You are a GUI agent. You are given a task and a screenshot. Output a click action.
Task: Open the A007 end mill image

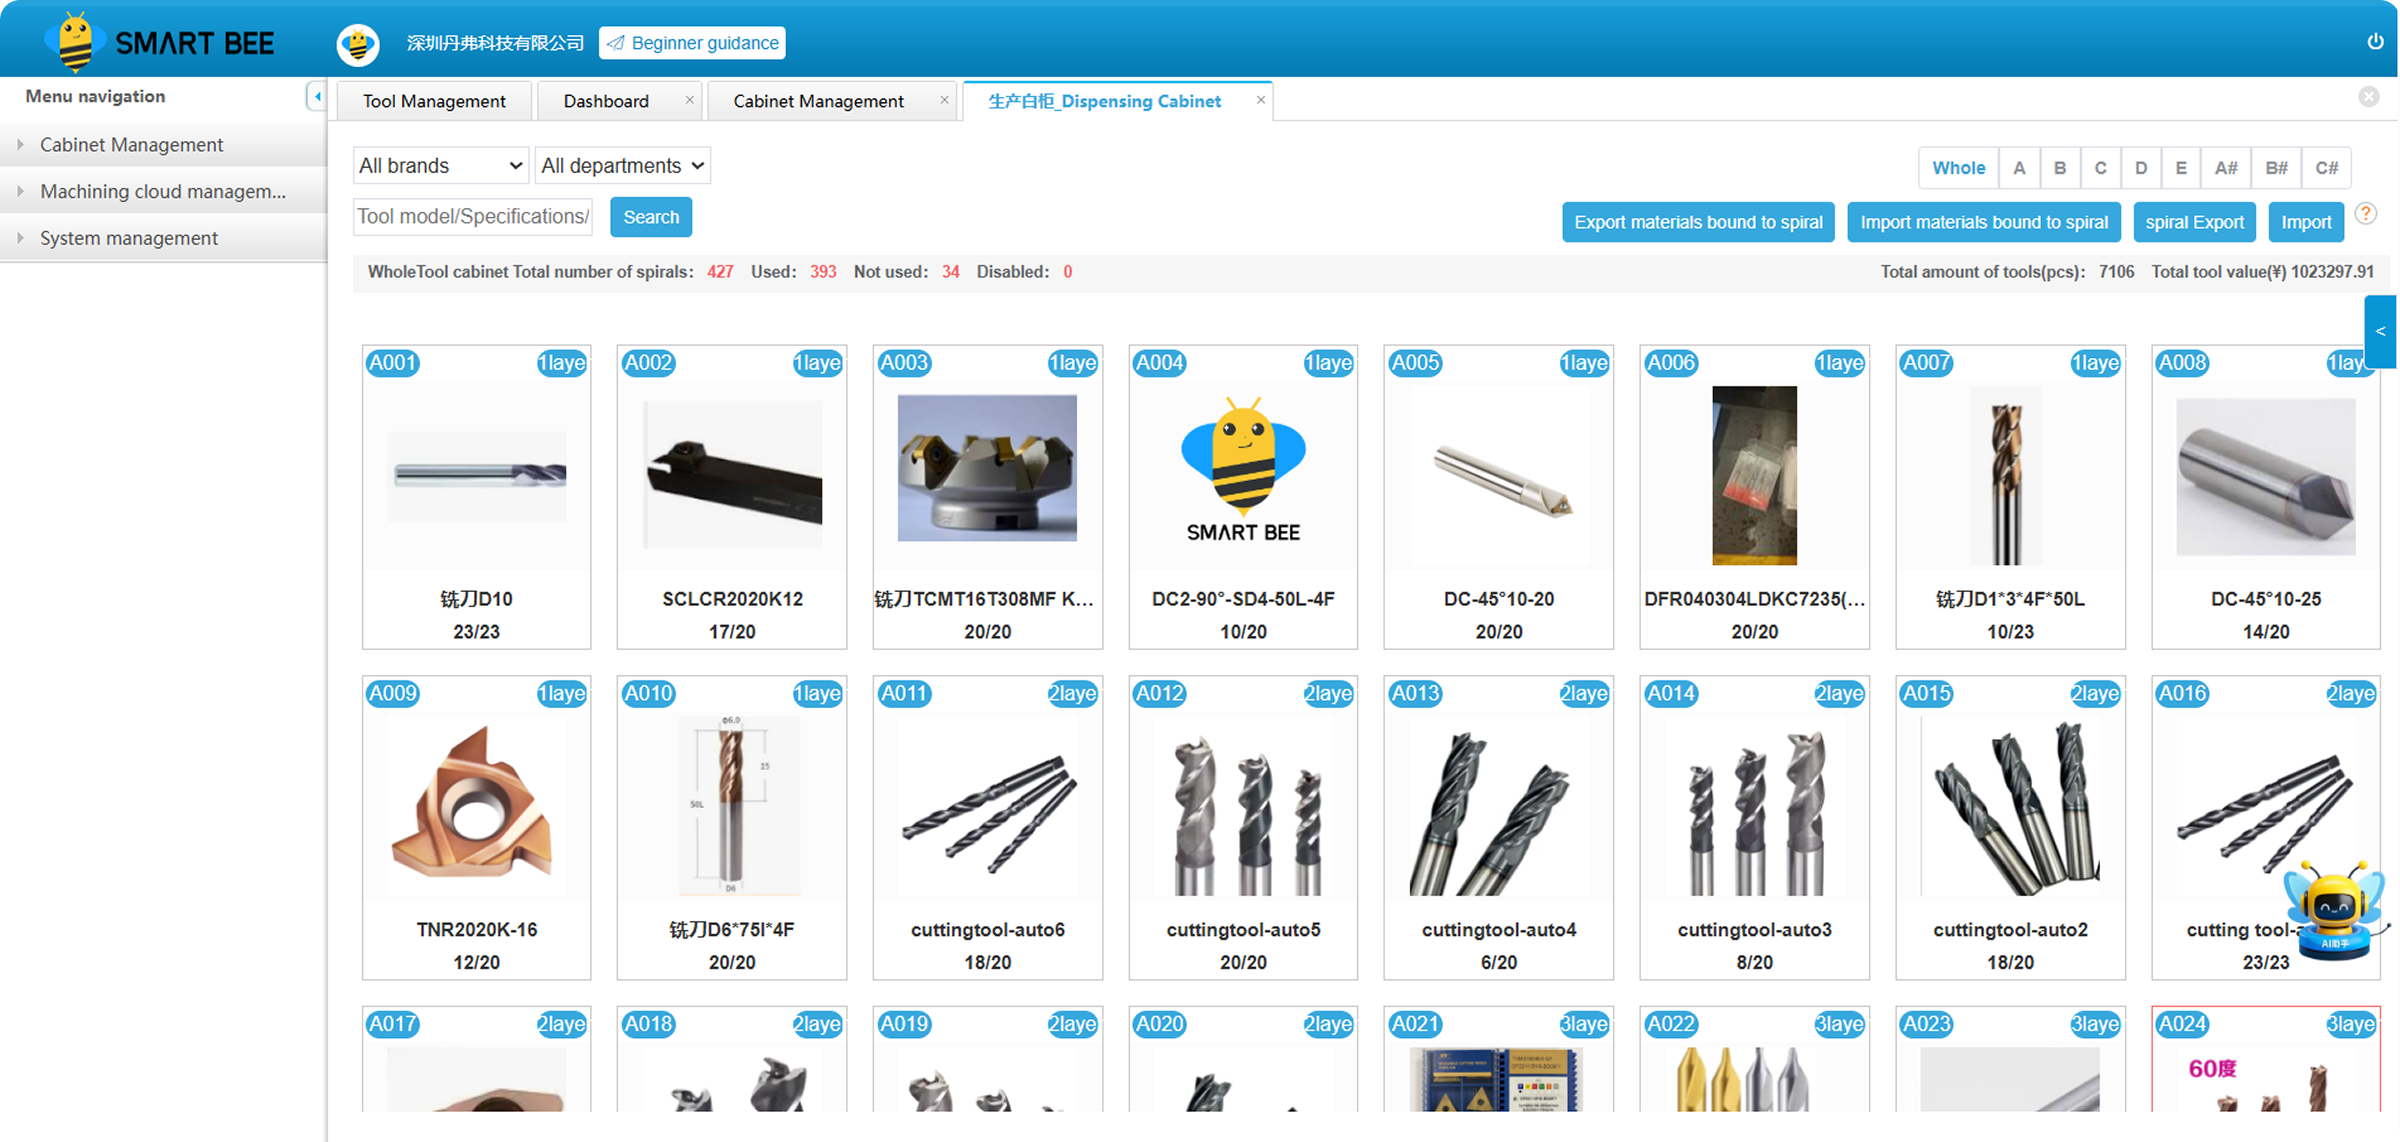click(2007, 478)
